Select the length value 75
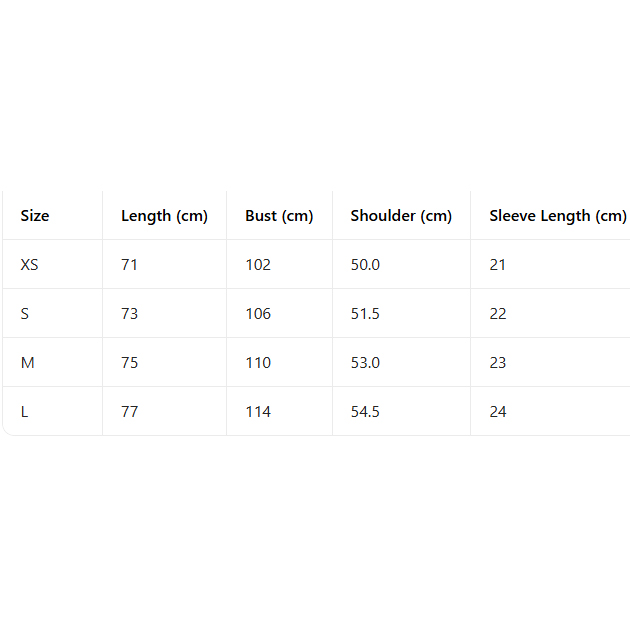630x629 pixels. [130, 363]
